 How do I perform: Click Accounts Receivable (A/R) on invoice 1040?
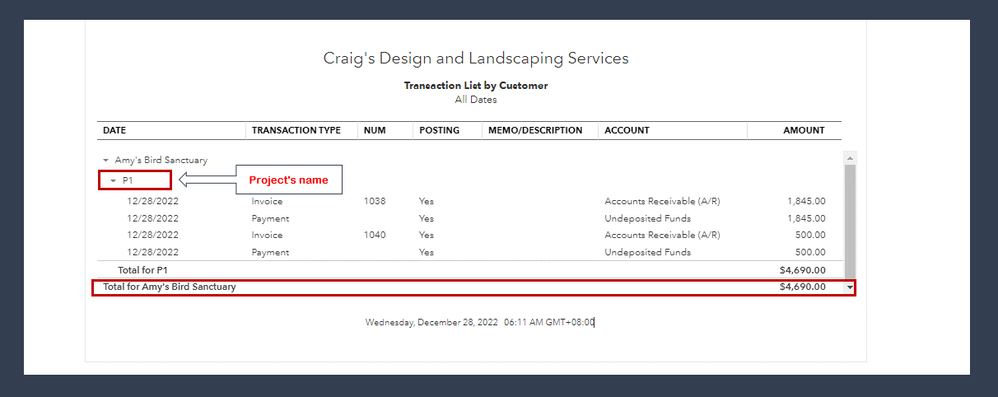point(663,235)
